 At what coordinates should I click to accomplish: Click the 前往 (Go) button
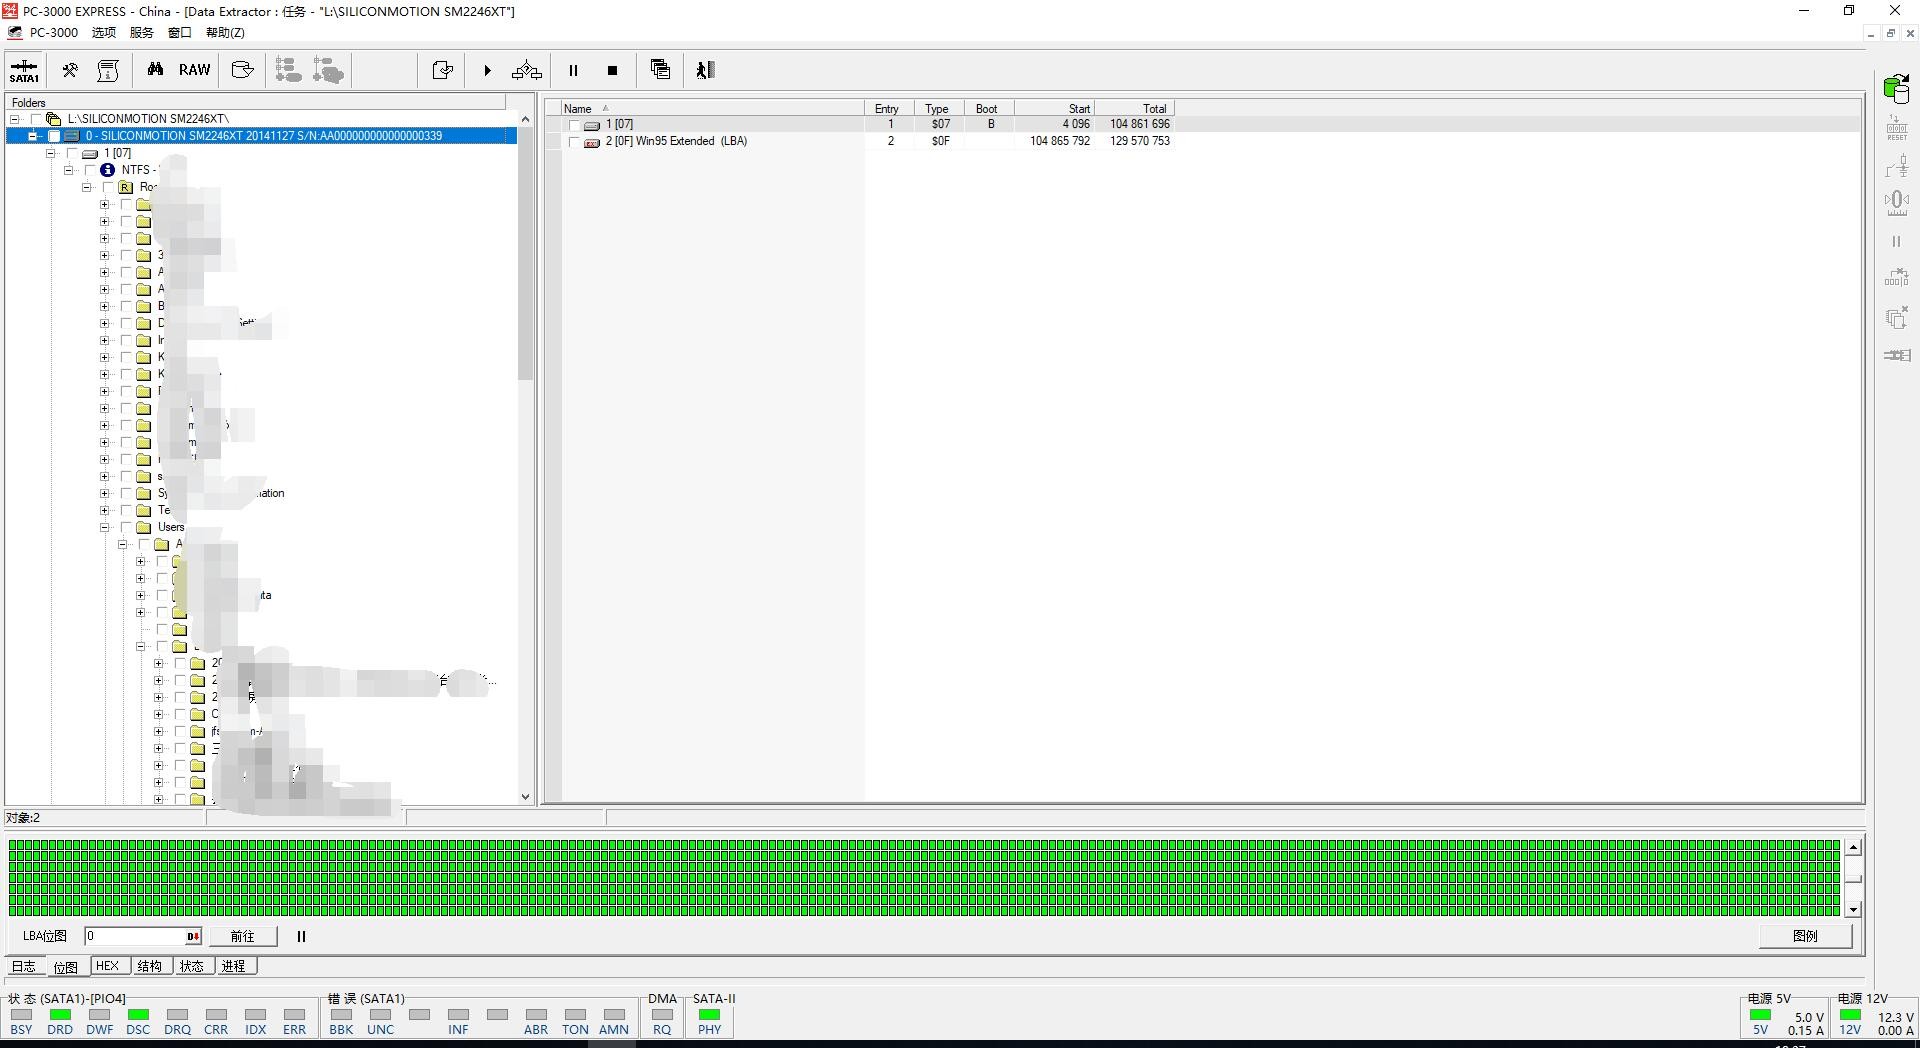242,936
